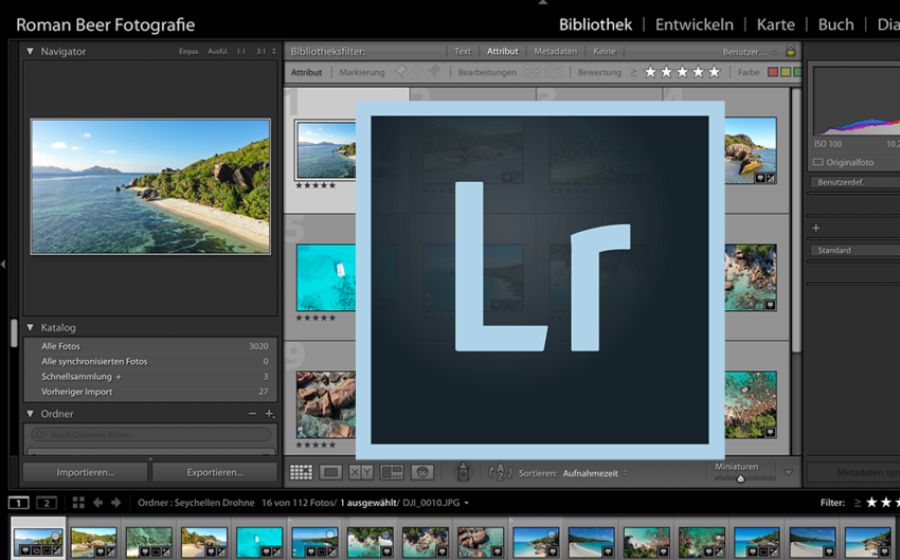This screenshot has width=900, height=560.
Task: Click filmstrip Filter ≥ rating symbol
Action: click(857, 503)
